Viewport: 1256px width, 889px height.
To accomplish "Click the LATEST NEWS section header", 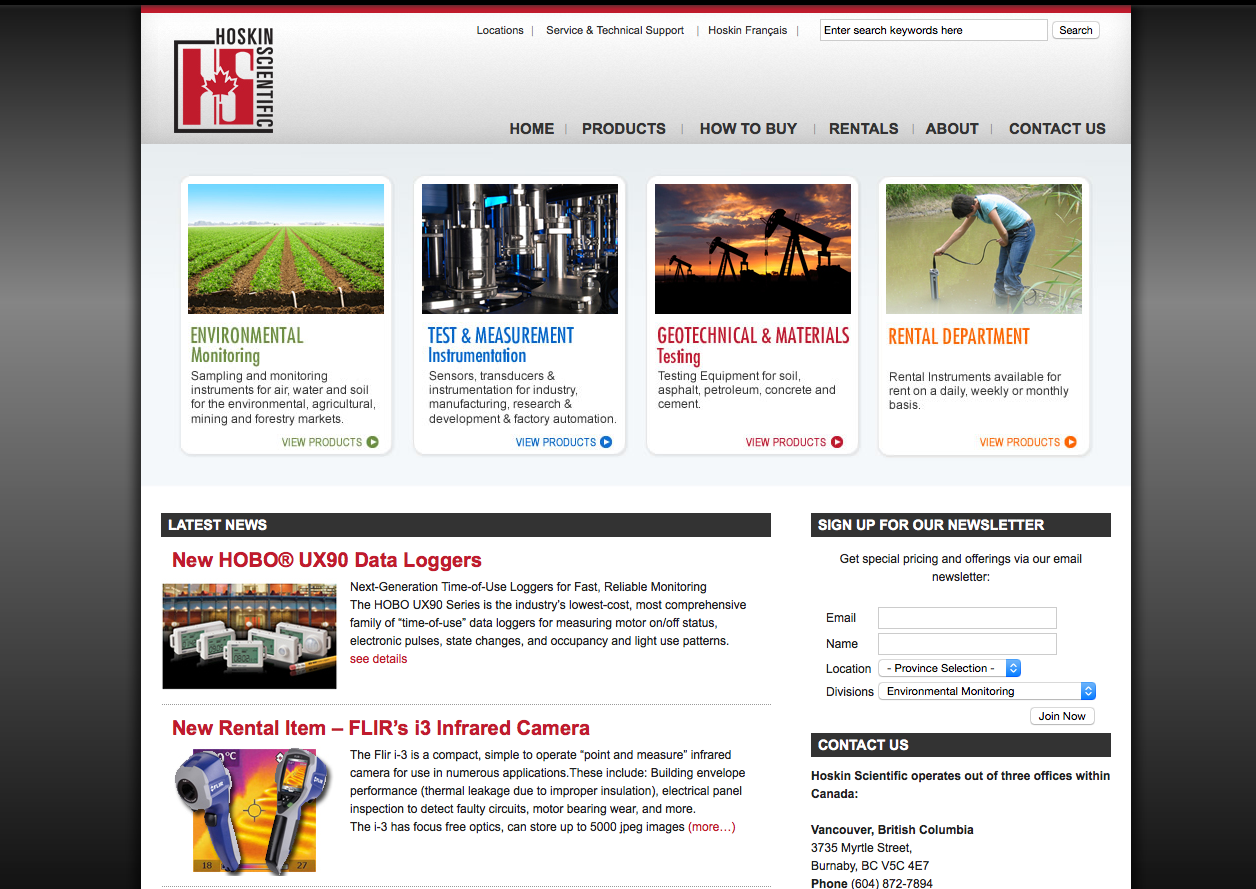I will pos(466,525).
